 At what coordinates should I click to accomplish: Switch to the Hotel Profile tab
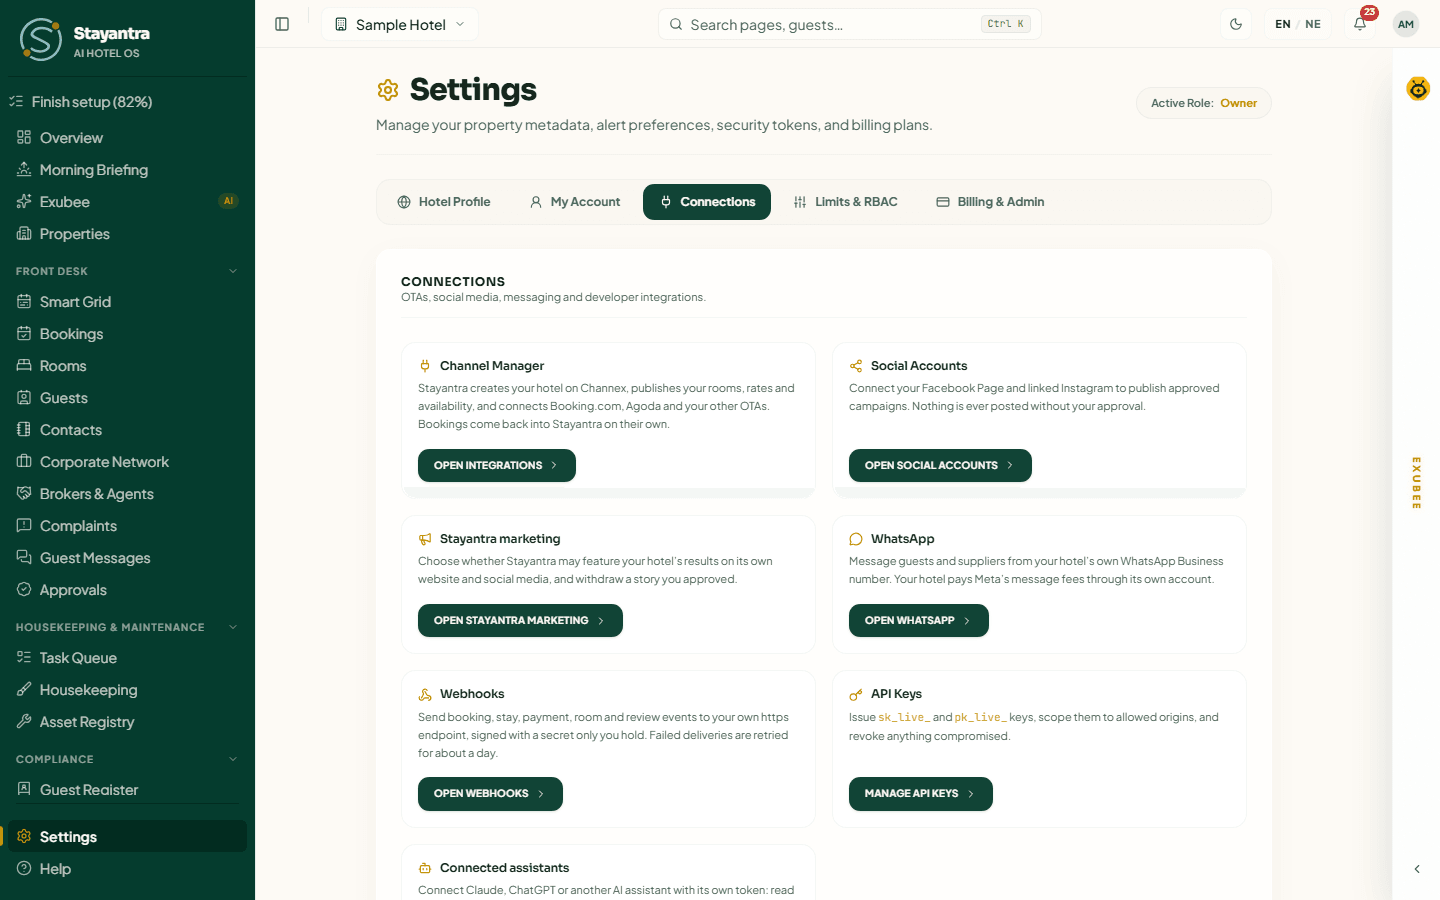tap(444, 202)
